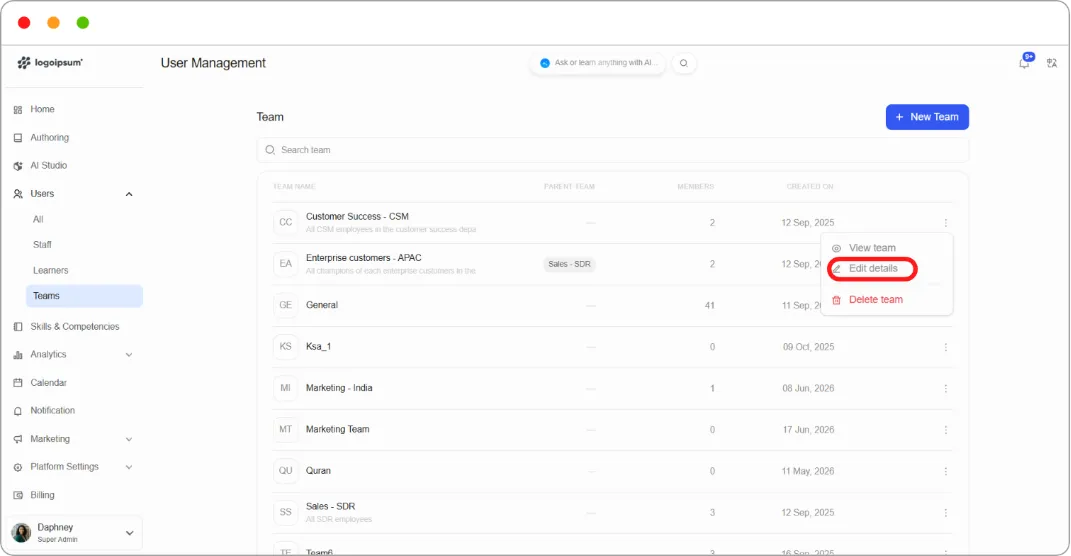Click the notification bell icon
Image resolution: width=1071 pixels, height=556 pixels.
click(1024, 63)
